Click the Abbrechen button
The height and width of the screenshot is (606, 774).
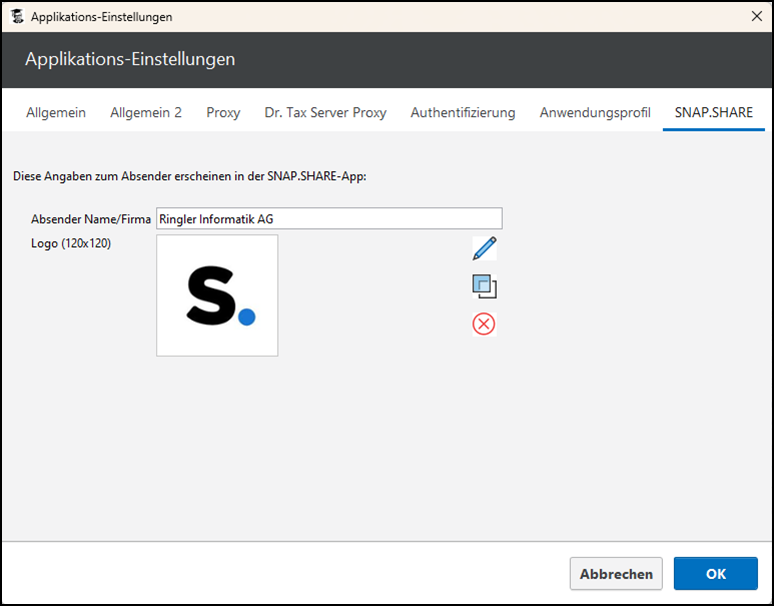point(616,573)
